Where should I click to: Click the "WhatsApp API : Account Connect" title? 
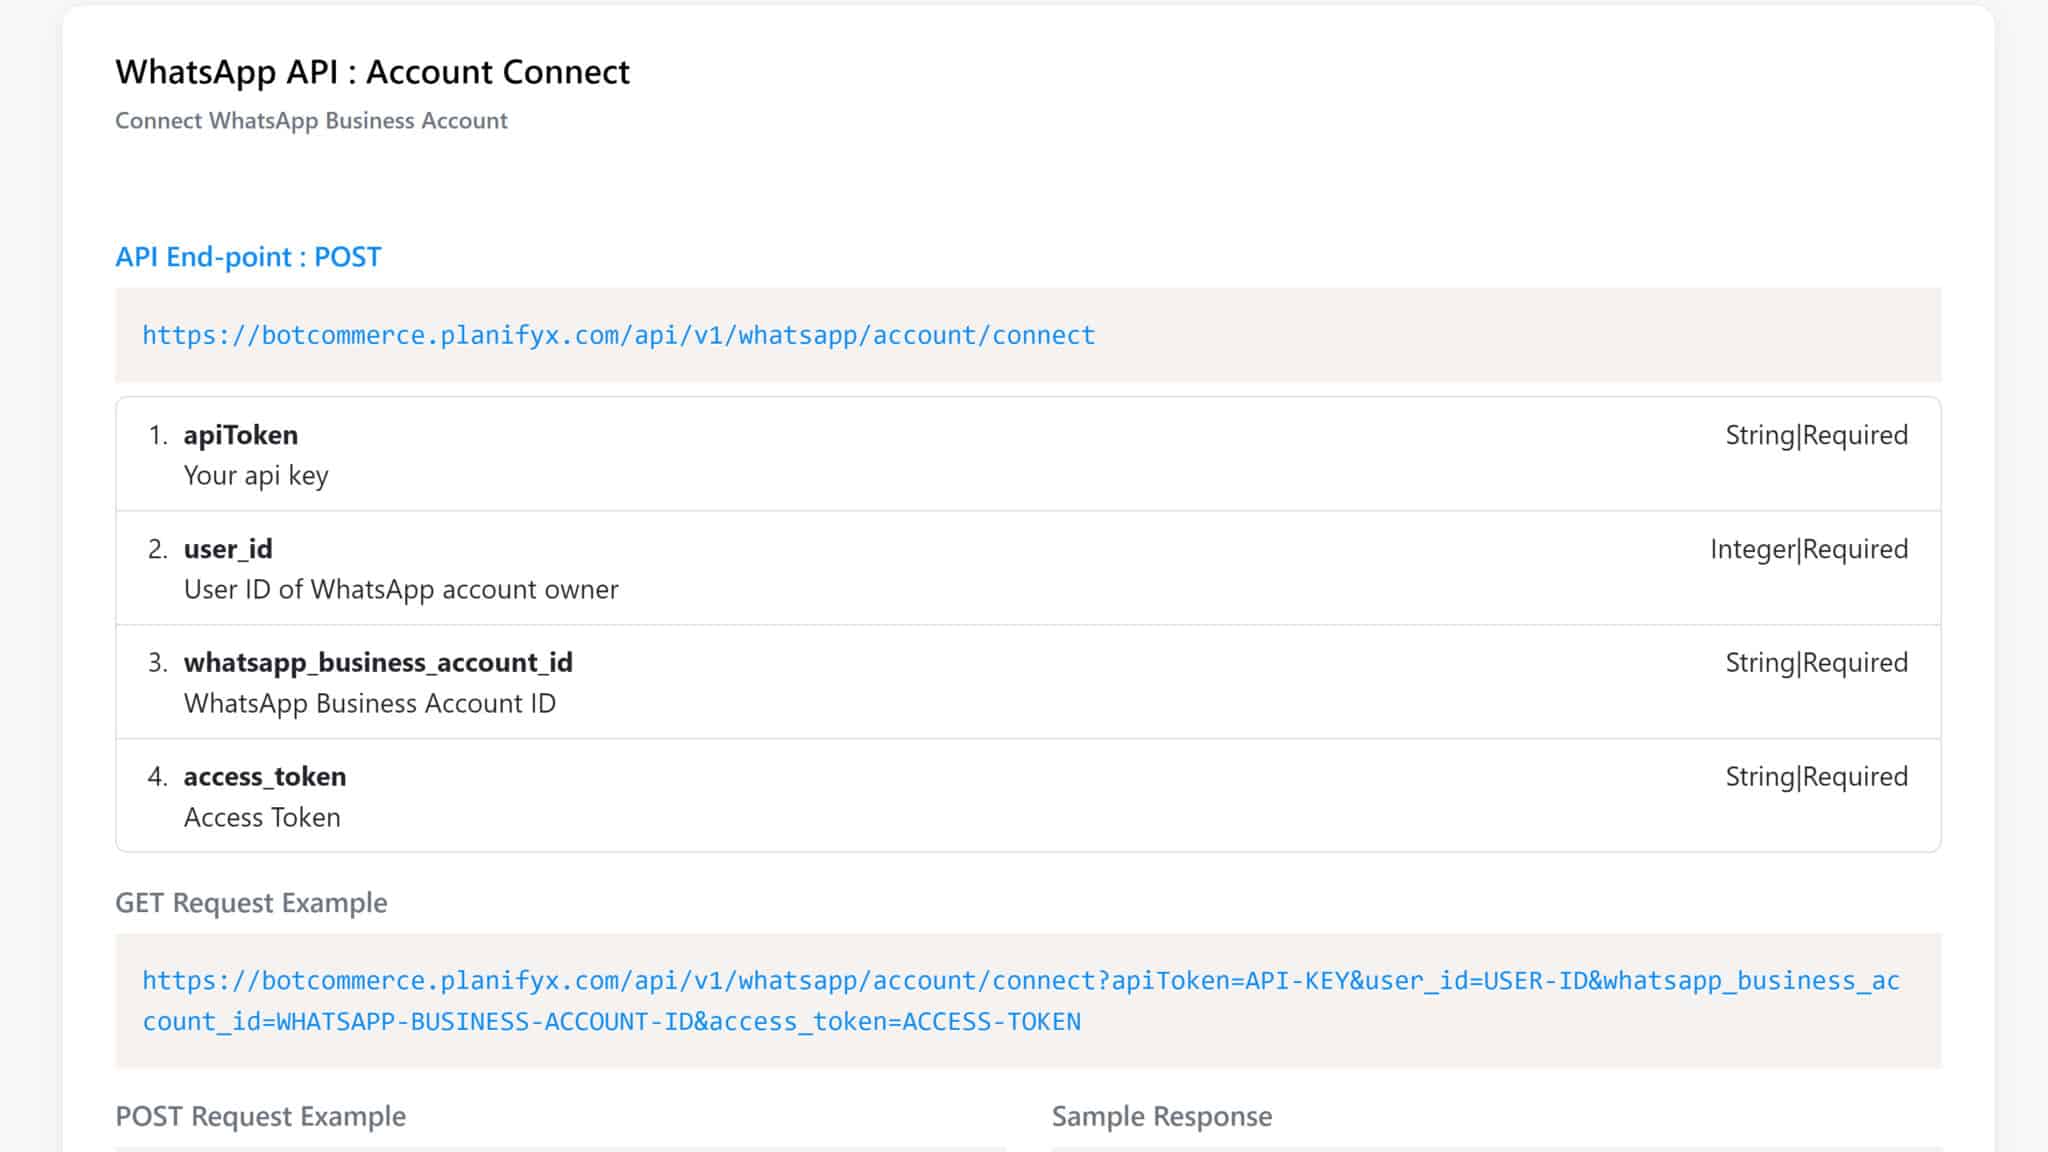tap(372, 72)
